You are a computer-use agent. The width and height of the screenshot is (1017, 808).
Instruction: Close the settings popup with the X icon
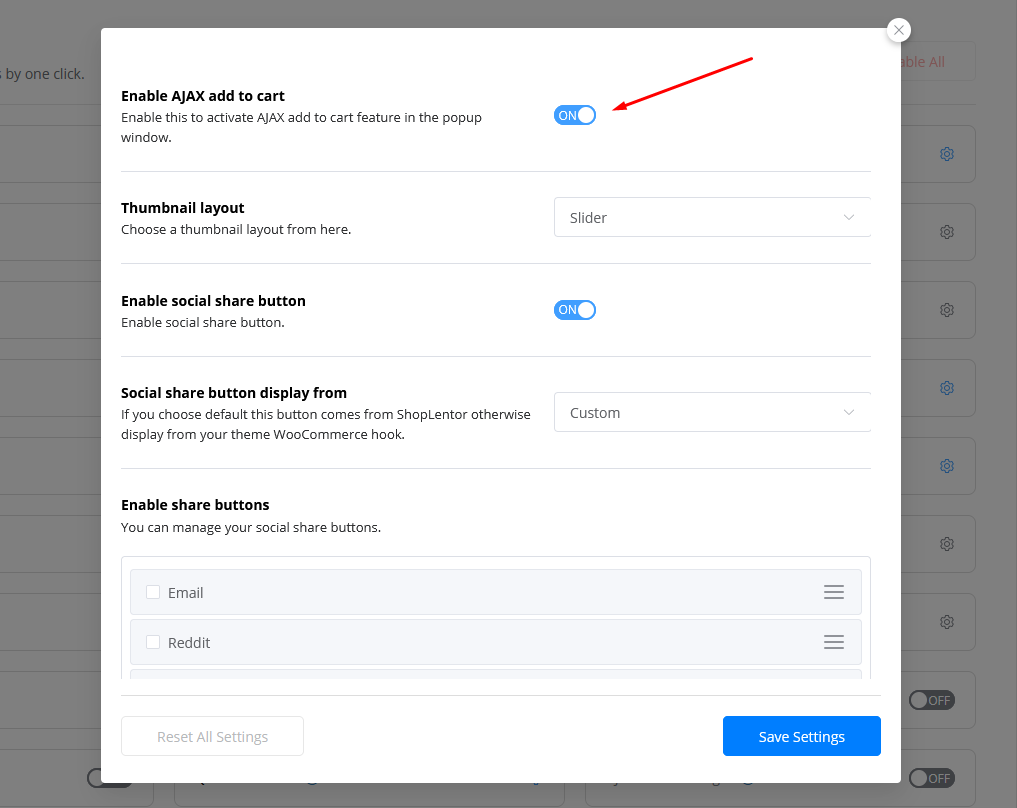click(x=899, y=30)
